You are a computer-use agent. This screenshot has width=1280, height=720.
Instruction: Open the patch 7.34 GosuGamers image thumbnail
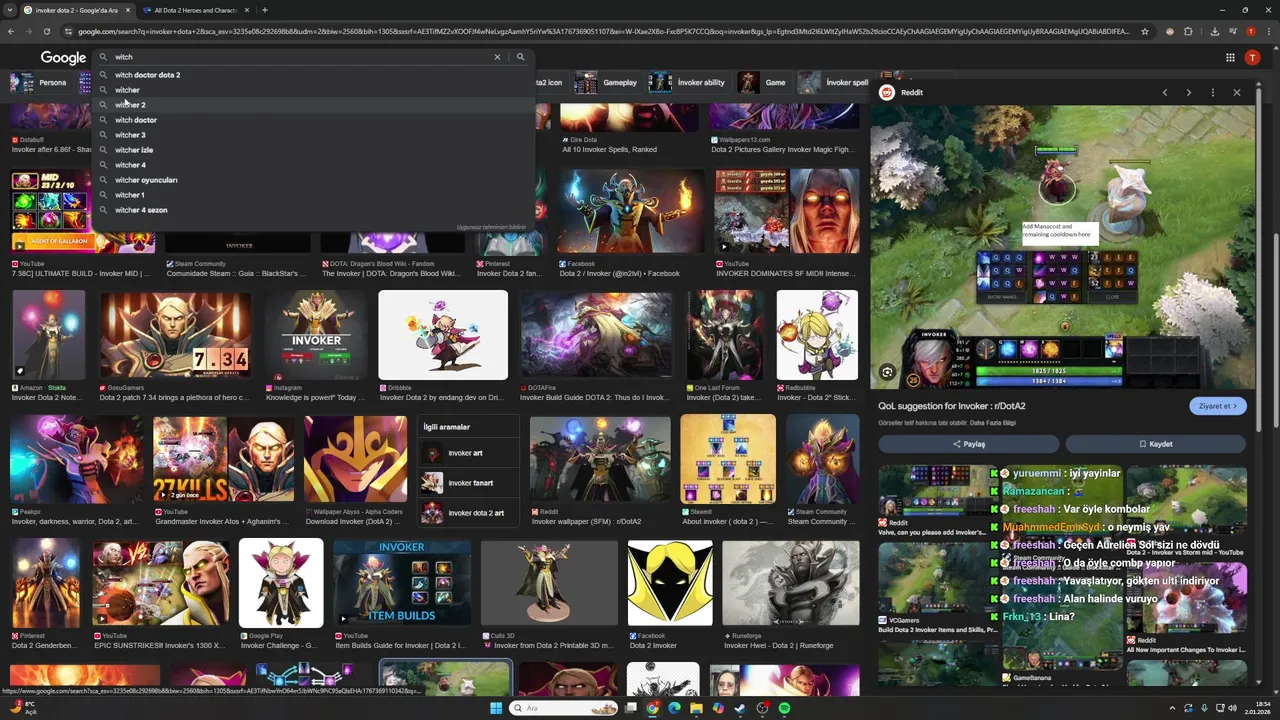point(175,335)
